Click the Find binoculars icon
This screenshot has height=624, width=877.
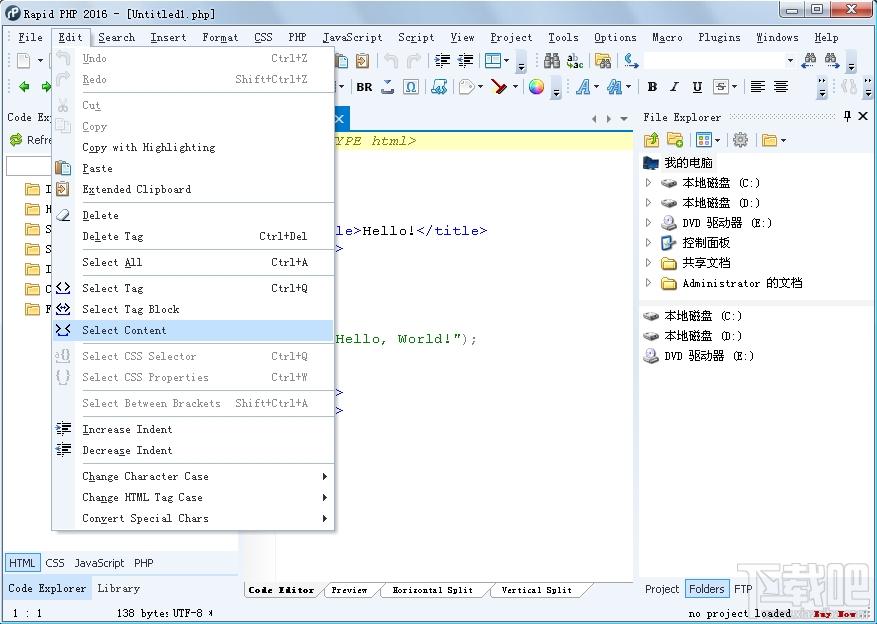point(552,60)
